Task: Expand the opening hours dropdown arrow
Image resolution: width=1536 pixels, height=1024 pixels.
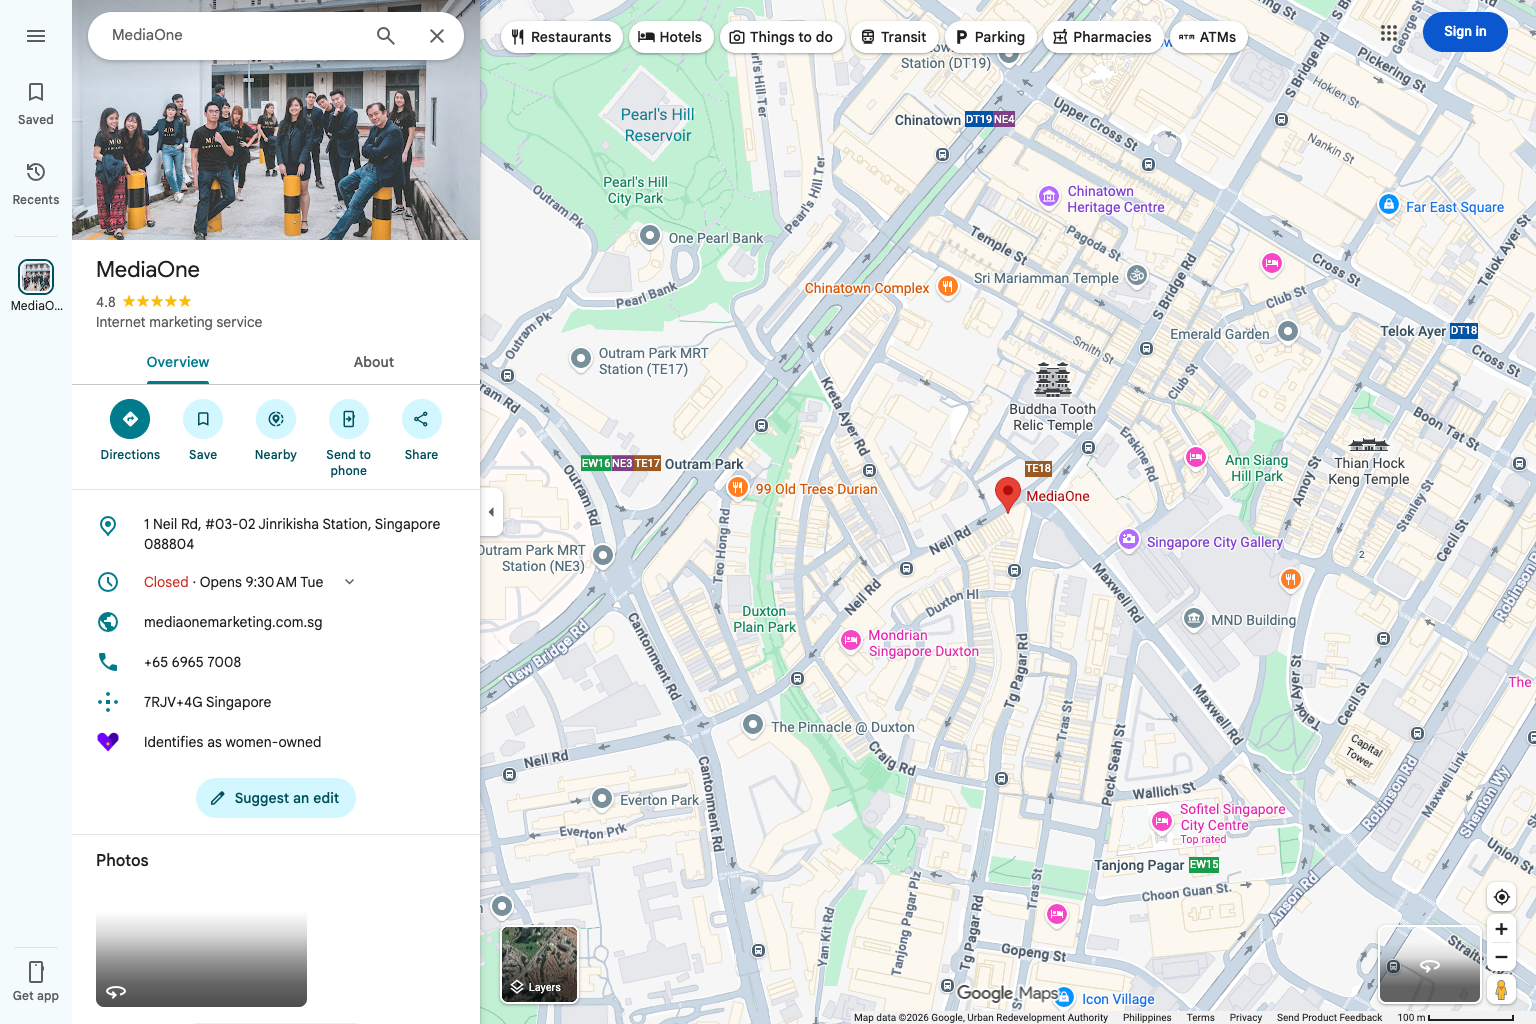Action: point(350,582)
